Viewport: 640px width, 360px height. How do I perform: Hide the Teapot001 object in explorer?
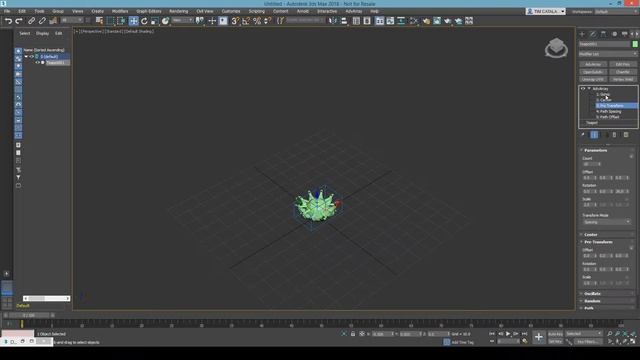coord(37,63)
